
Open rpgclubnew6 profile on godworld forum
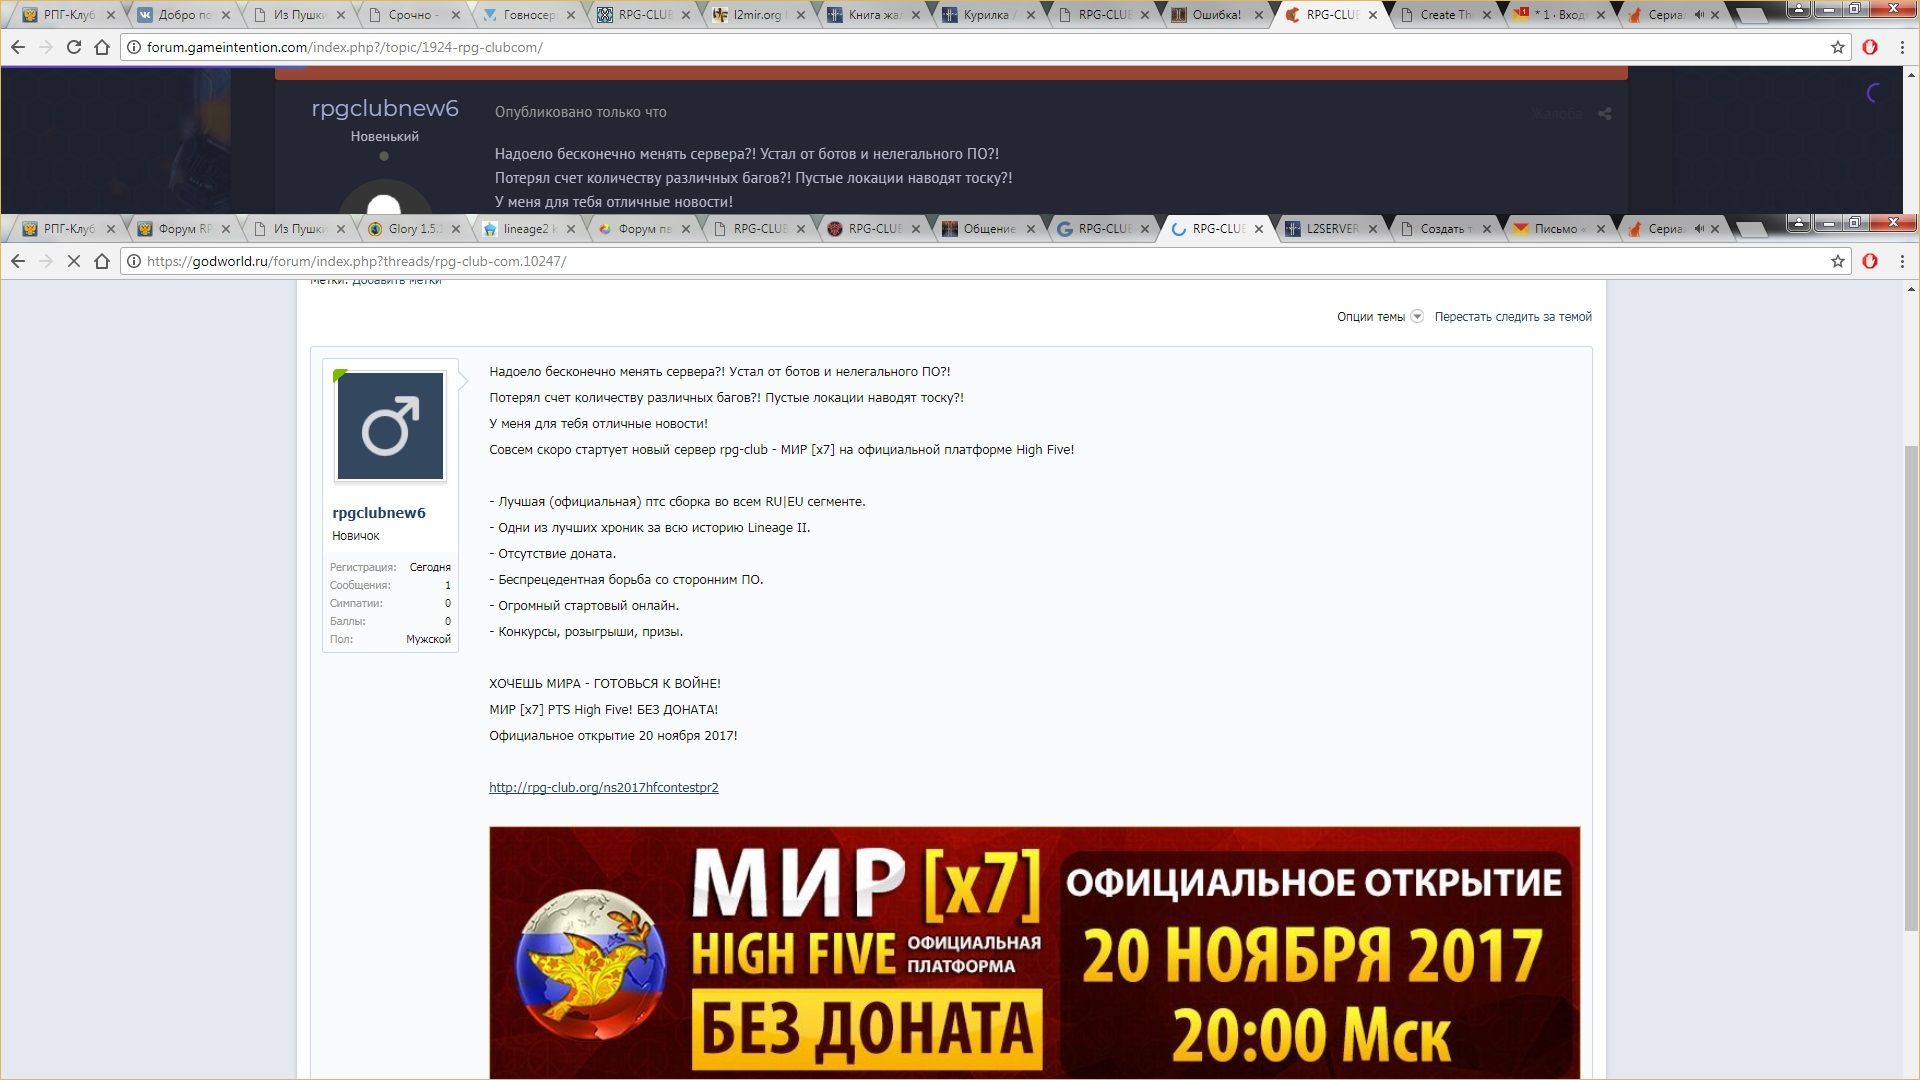[x=379, y=513]
